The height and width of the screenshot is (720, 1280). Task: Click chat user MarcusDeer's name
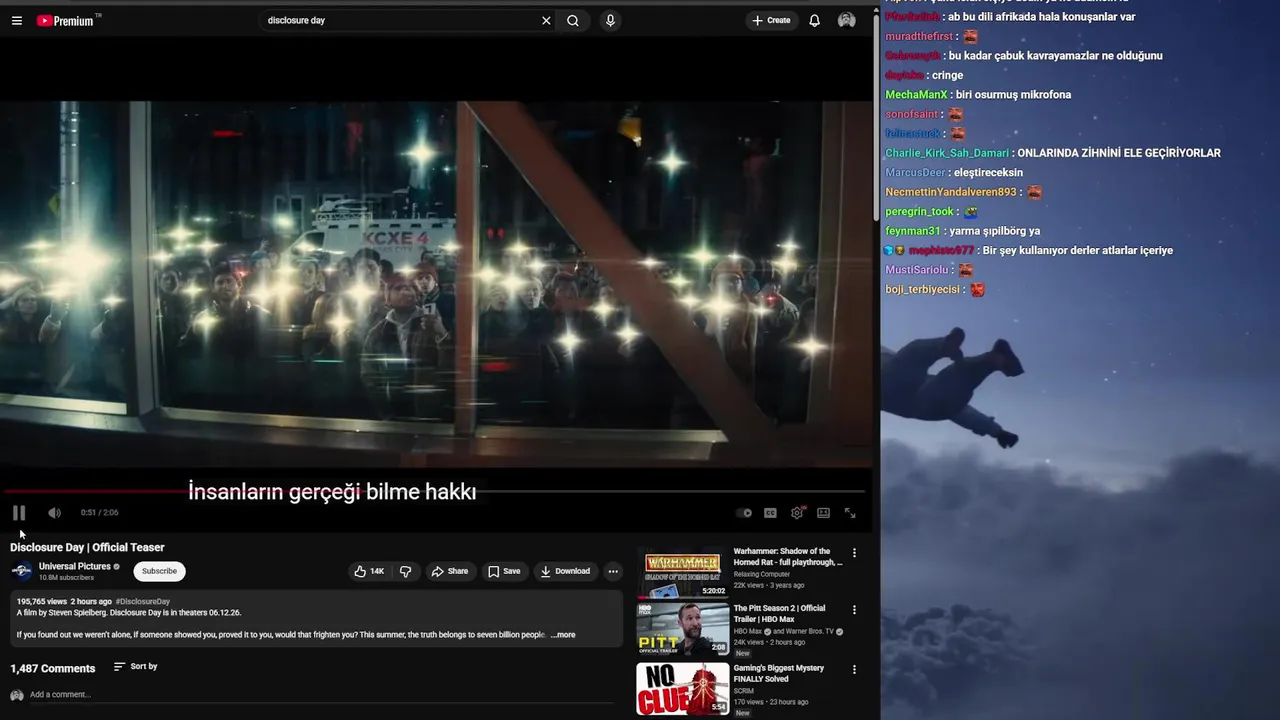coord(915,173)
